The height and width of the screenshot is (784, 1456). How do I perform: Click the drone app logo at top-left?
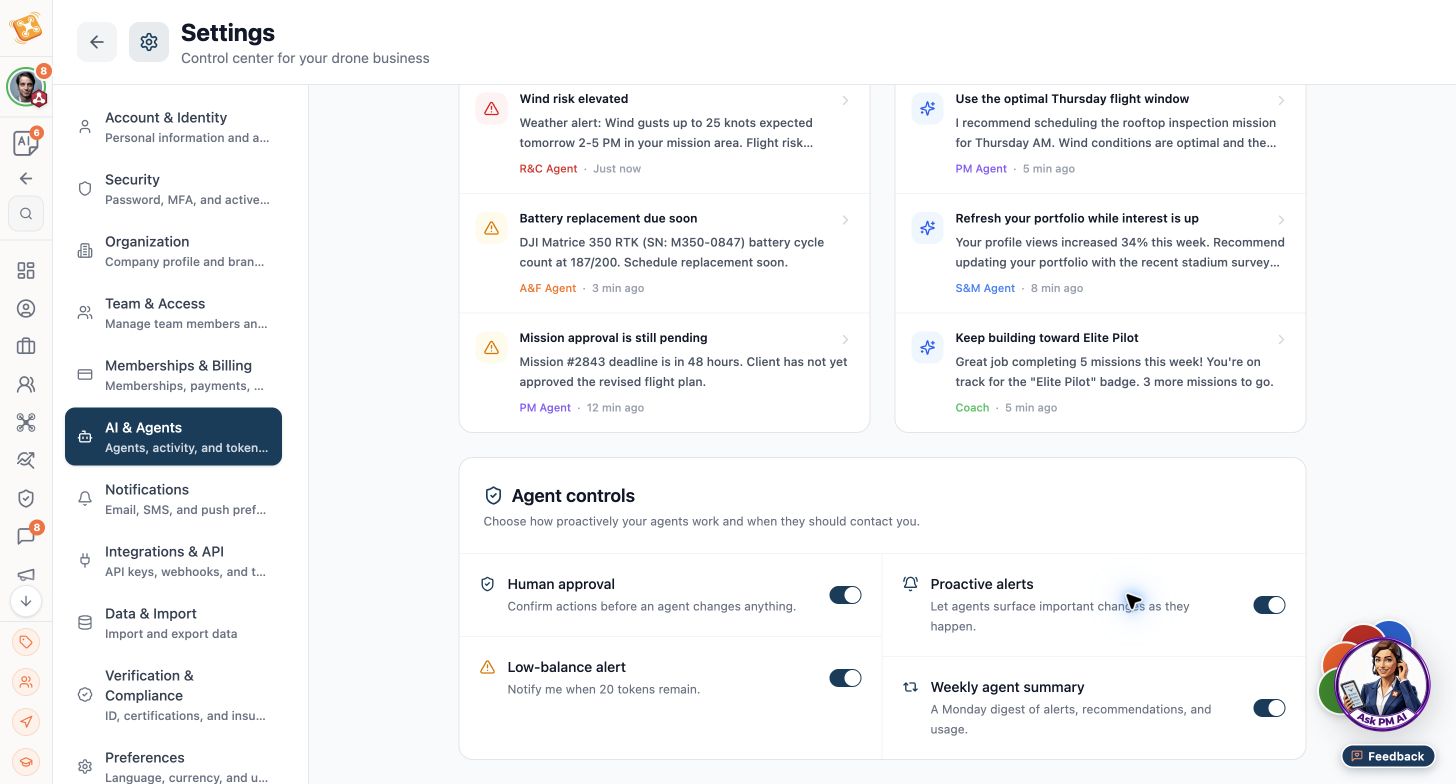point(26,27)
